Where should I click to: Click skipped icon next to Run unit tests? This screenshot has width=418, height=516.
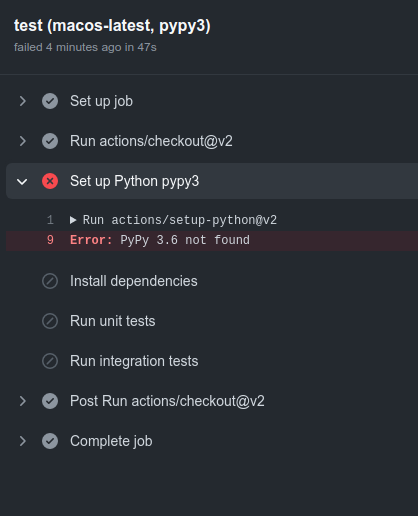tap(50, 321)
